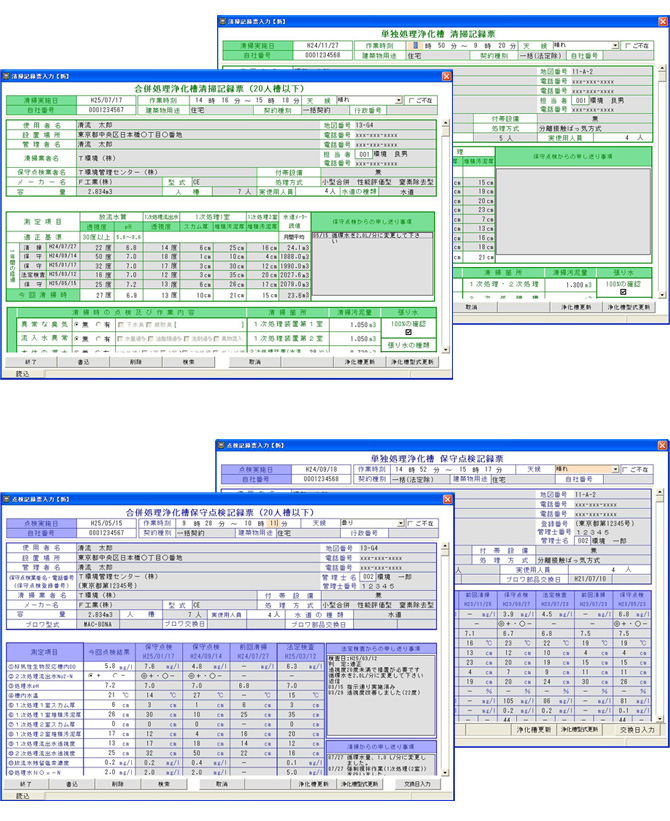670x821 pixels.
Task: Click 清掃実施日 field showing H25/07/17
Action: click(106, 100)
